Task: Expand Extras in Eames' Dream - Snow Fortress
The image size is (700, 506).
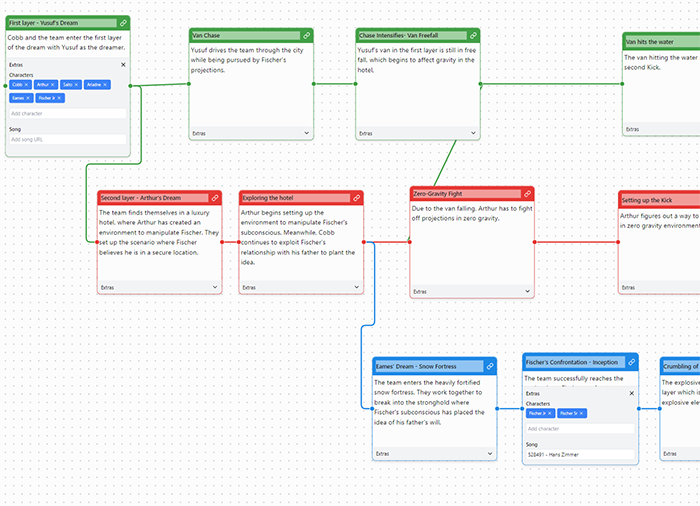Action: click(x=489, y=453)
